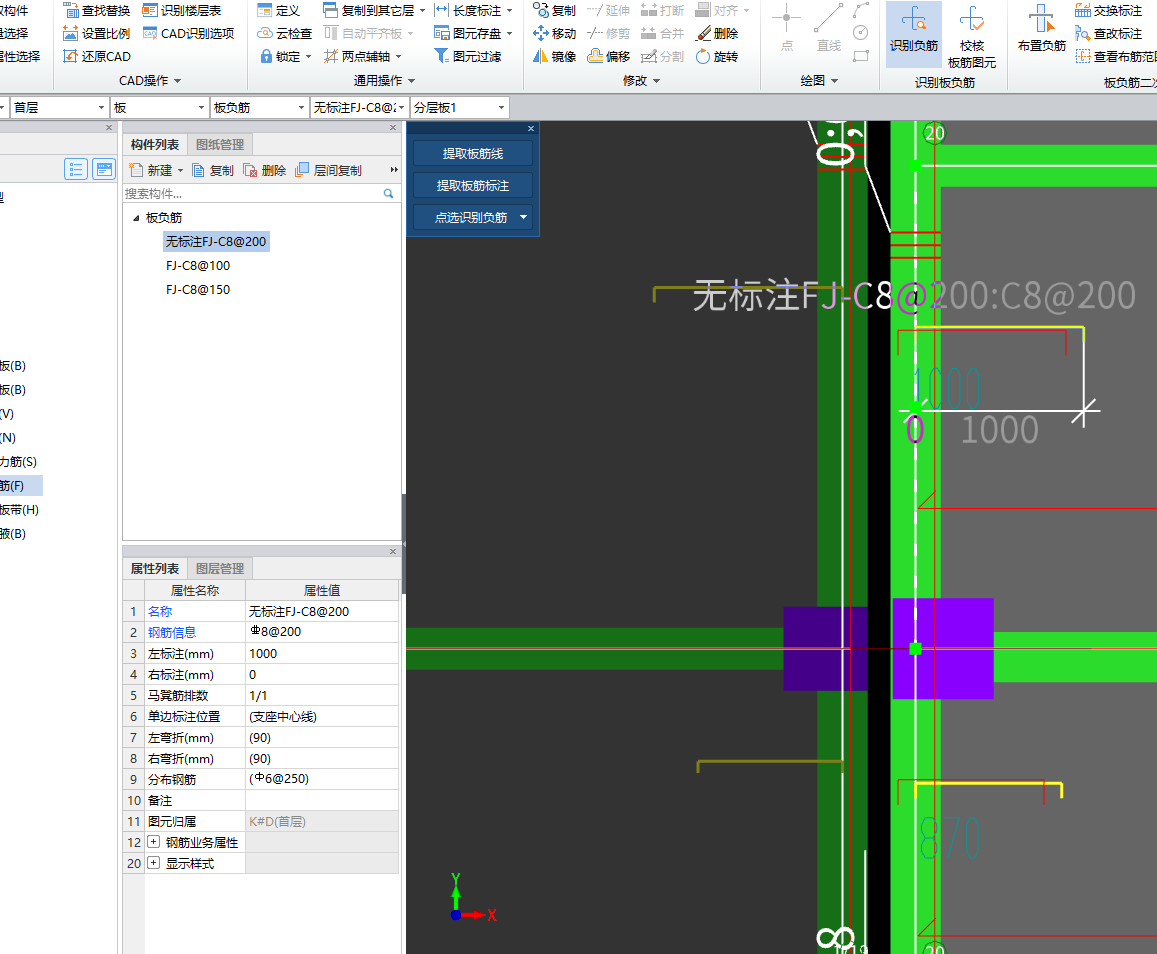1157x954 pixels.
Task: Select the 镜像 tool
Action: click(x=554, y=56)
